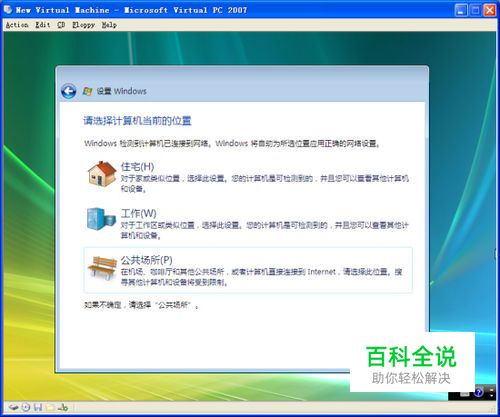Click the network adapter status bar icon
The width and height of the screenshot is (500, 417).
63,407
